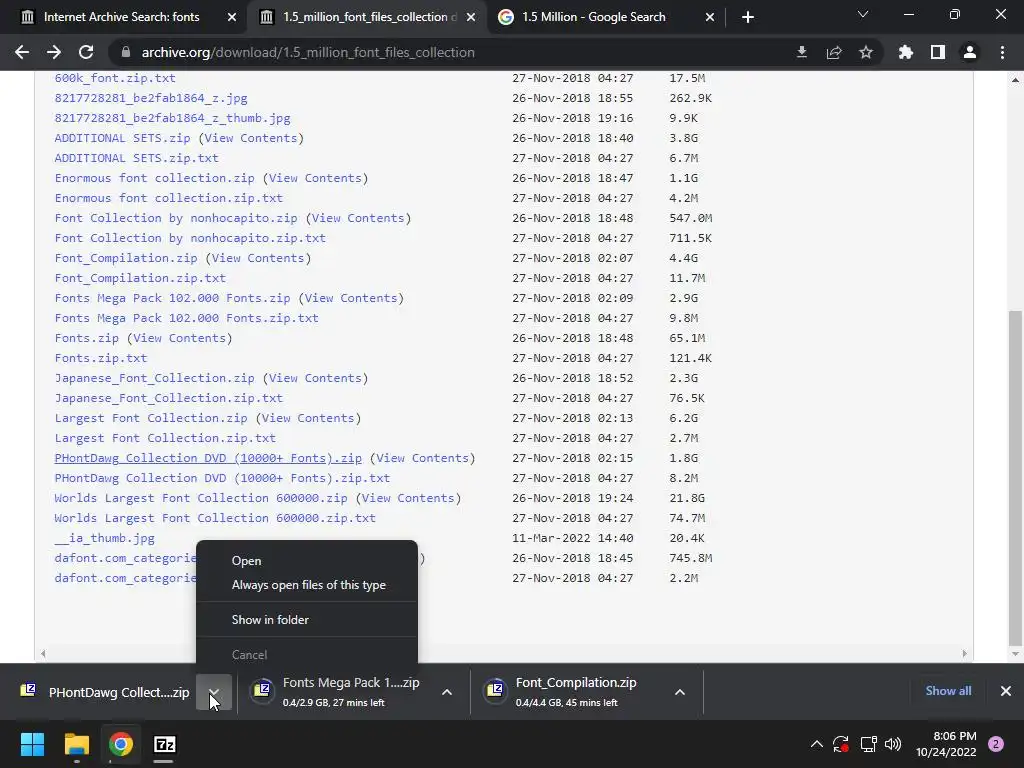Download ADDITIONAL SETS.zip
The width and height of the screenshot is (1024, 768).
pyautogui.click(x=122, y=138)
